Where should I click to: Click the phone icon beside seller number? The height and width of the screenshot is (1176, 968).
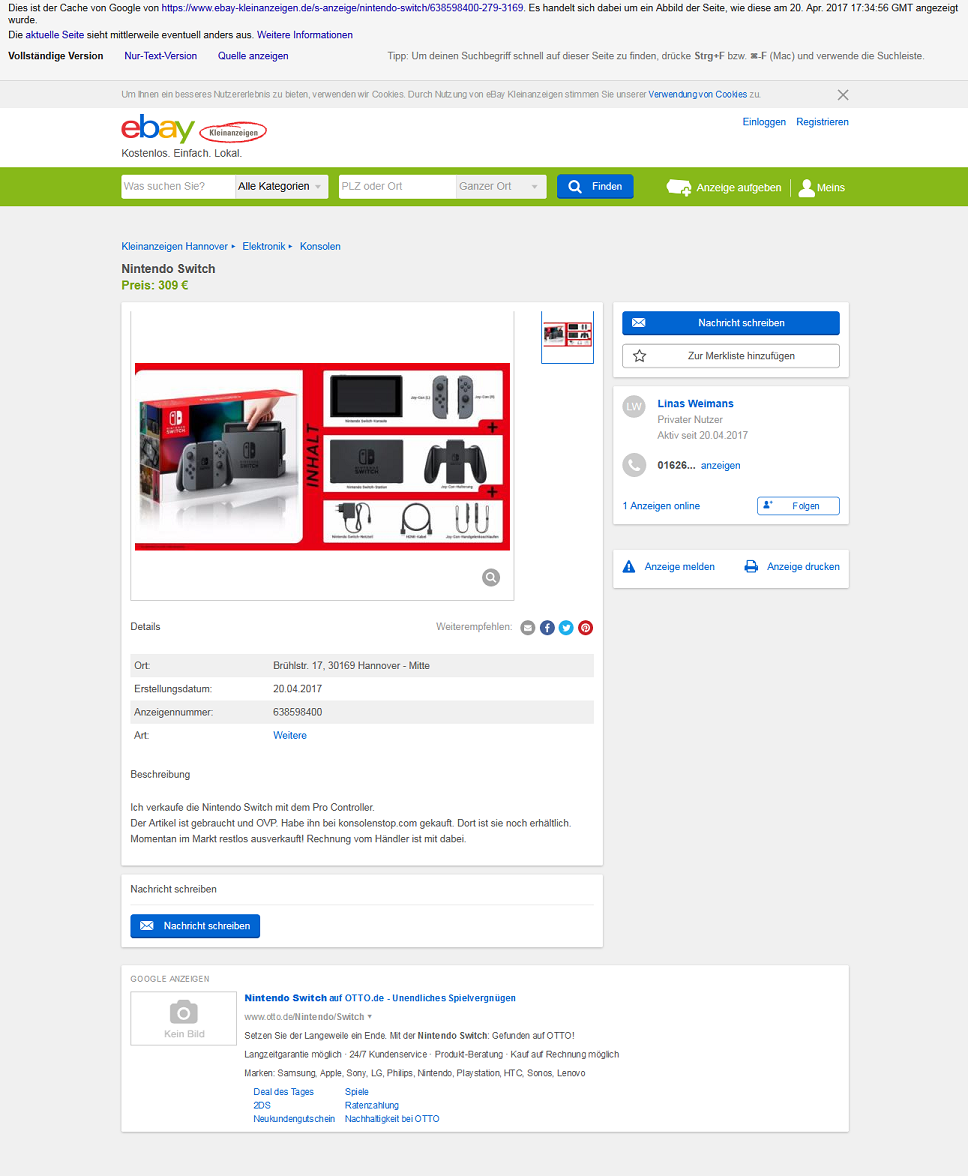(634, 465)
